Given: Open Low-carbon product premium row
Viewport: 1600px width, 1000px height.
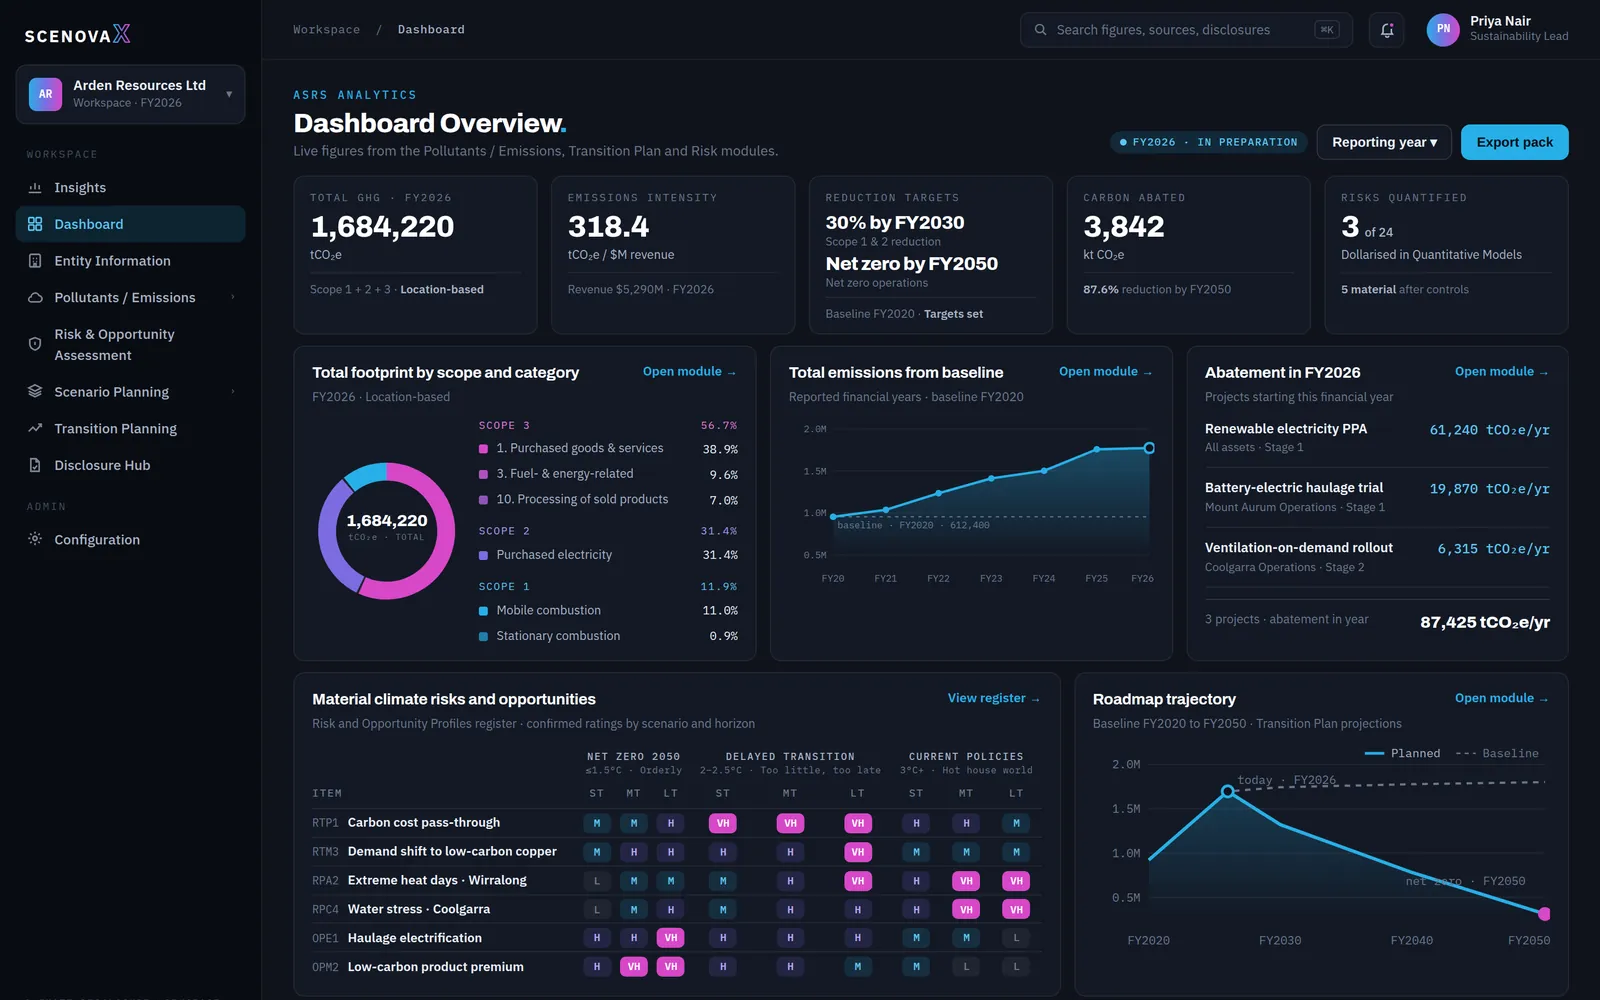Looking at the screenshot, I should pyautogui.click(x=676, y=967).
